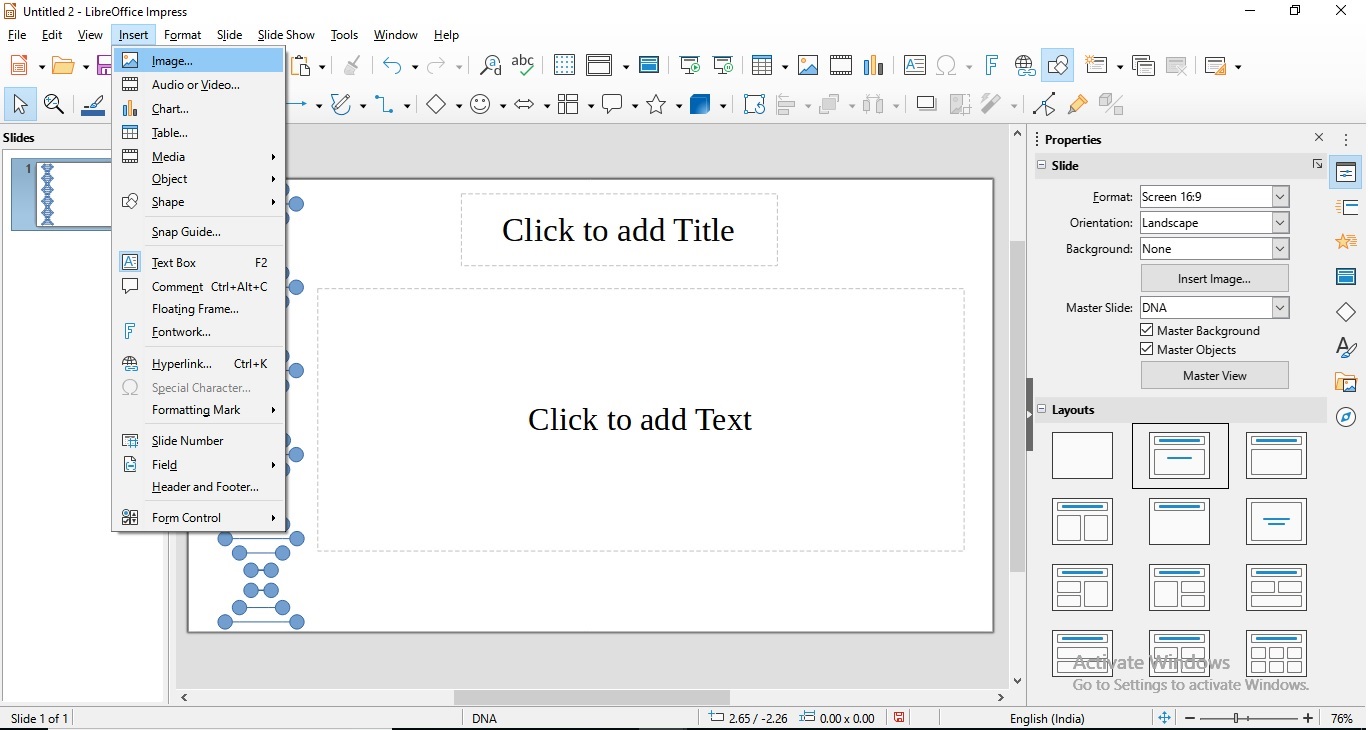Open the Master Slides sidebar panel
1368x730 pixels.
pyautogui.click(x=1345, y=277)
